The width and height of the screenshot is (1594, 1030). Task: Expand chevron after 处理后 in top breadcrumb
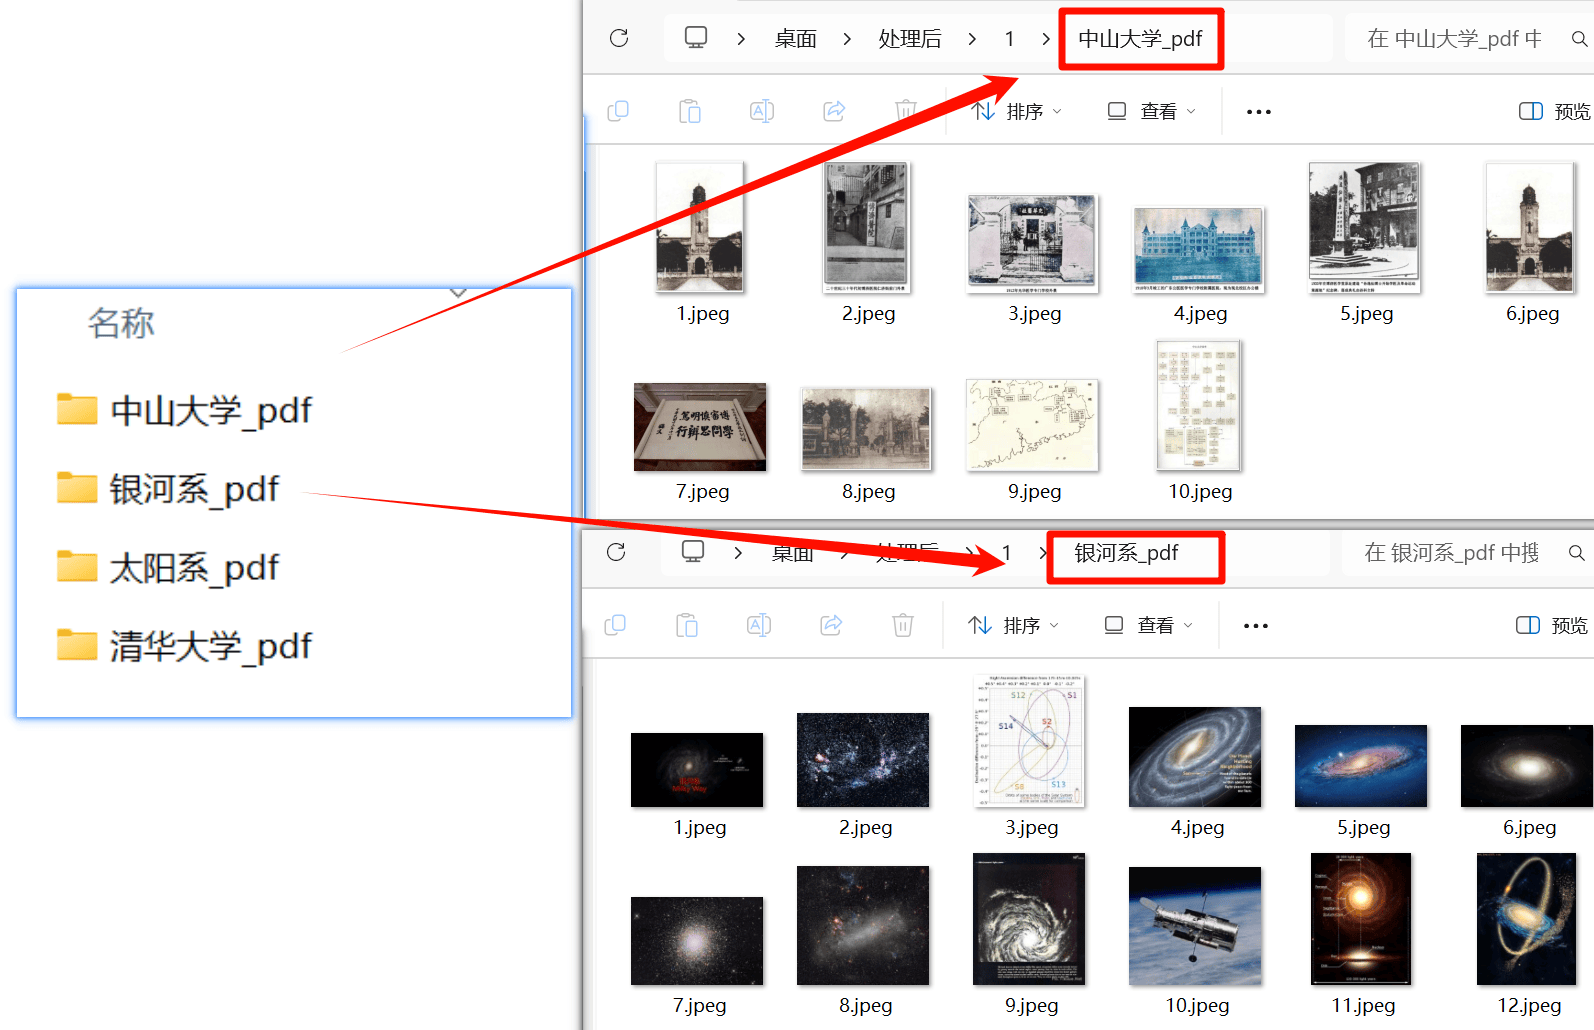tap(972, 39)
